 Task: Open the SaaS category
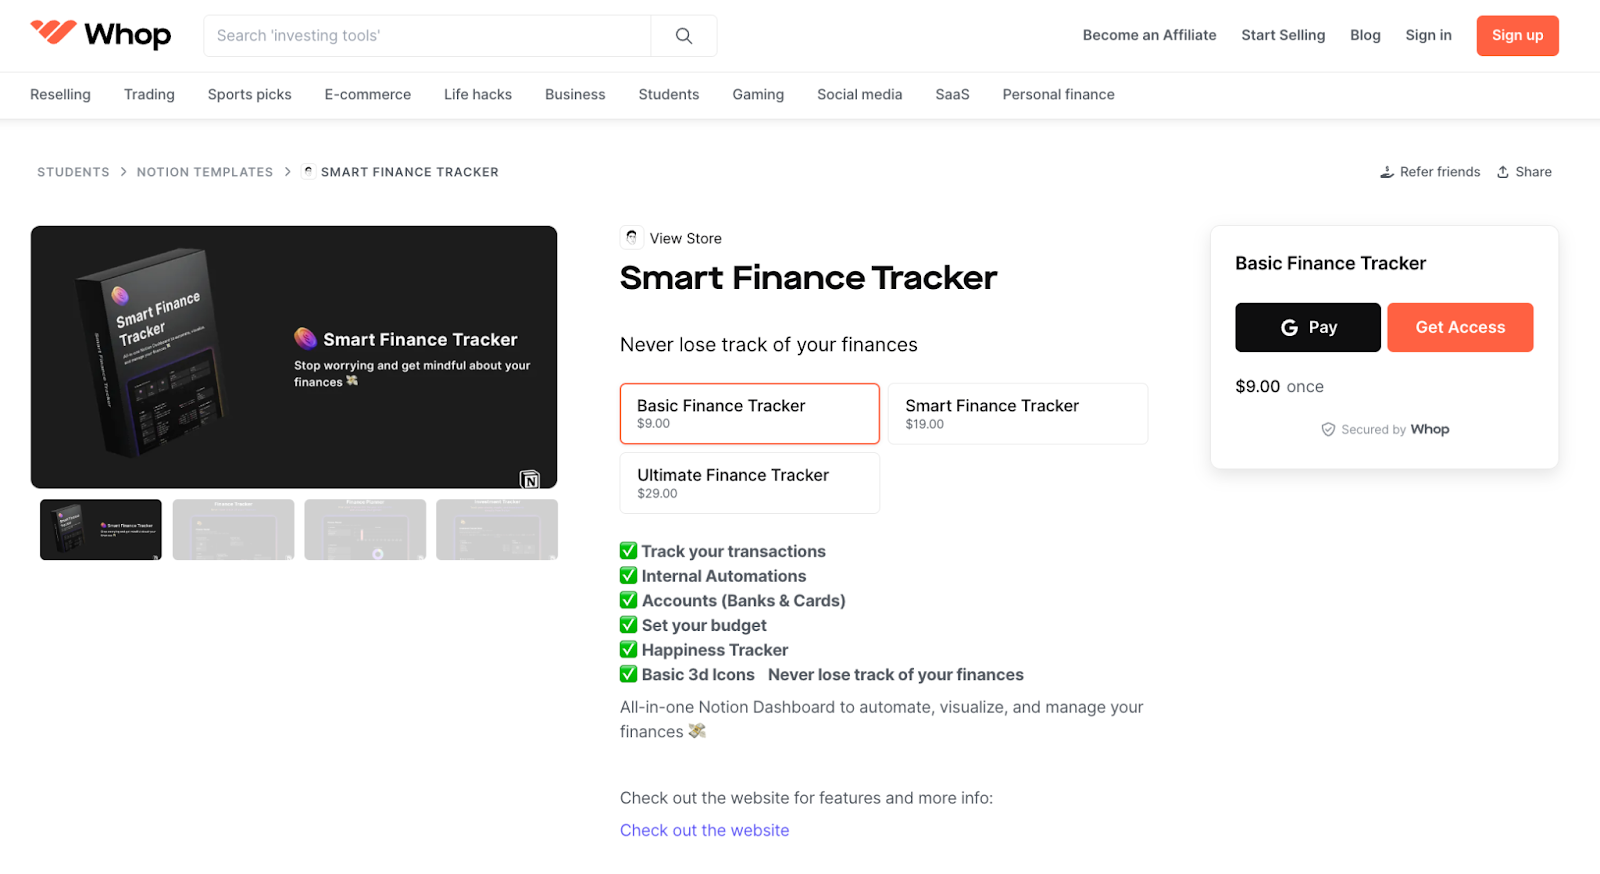pos(952,94)
